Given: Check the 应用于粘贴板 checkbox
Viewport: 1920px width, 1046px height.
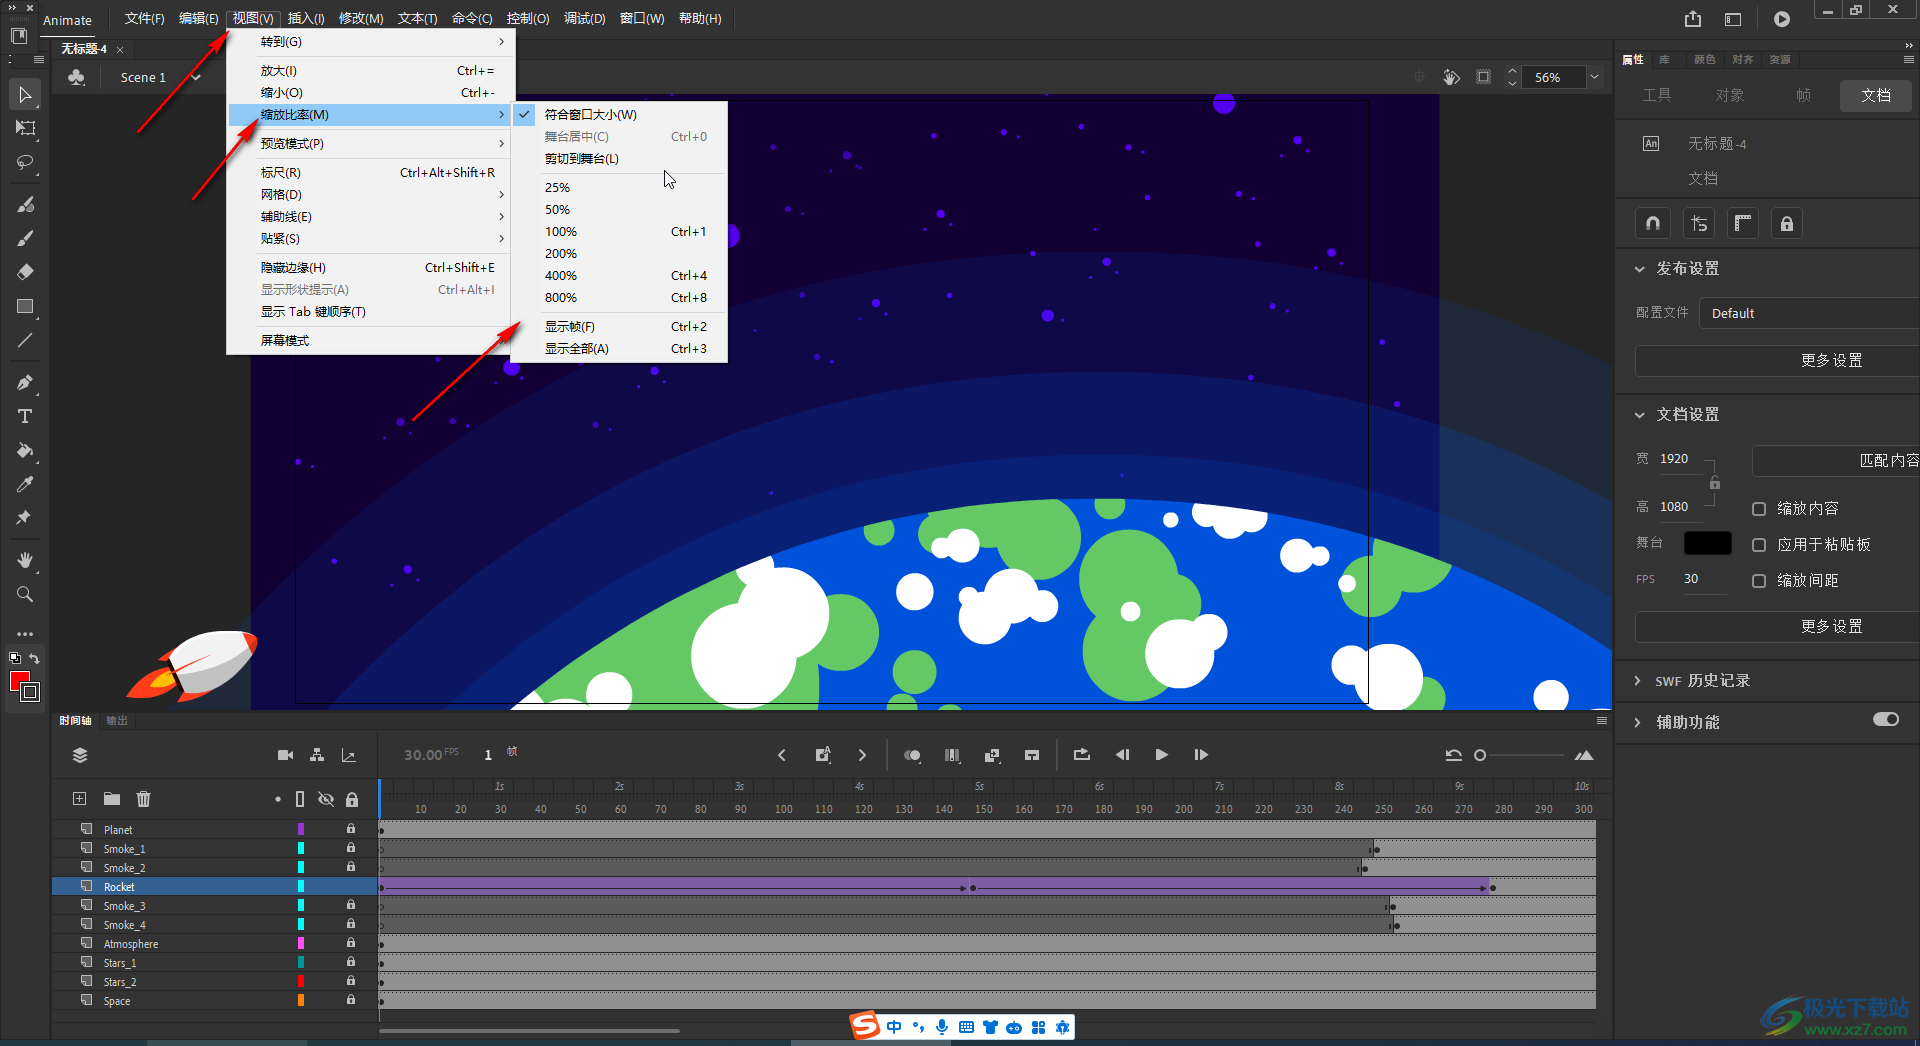Looking at the screenshot, I should click(1759, 545).
